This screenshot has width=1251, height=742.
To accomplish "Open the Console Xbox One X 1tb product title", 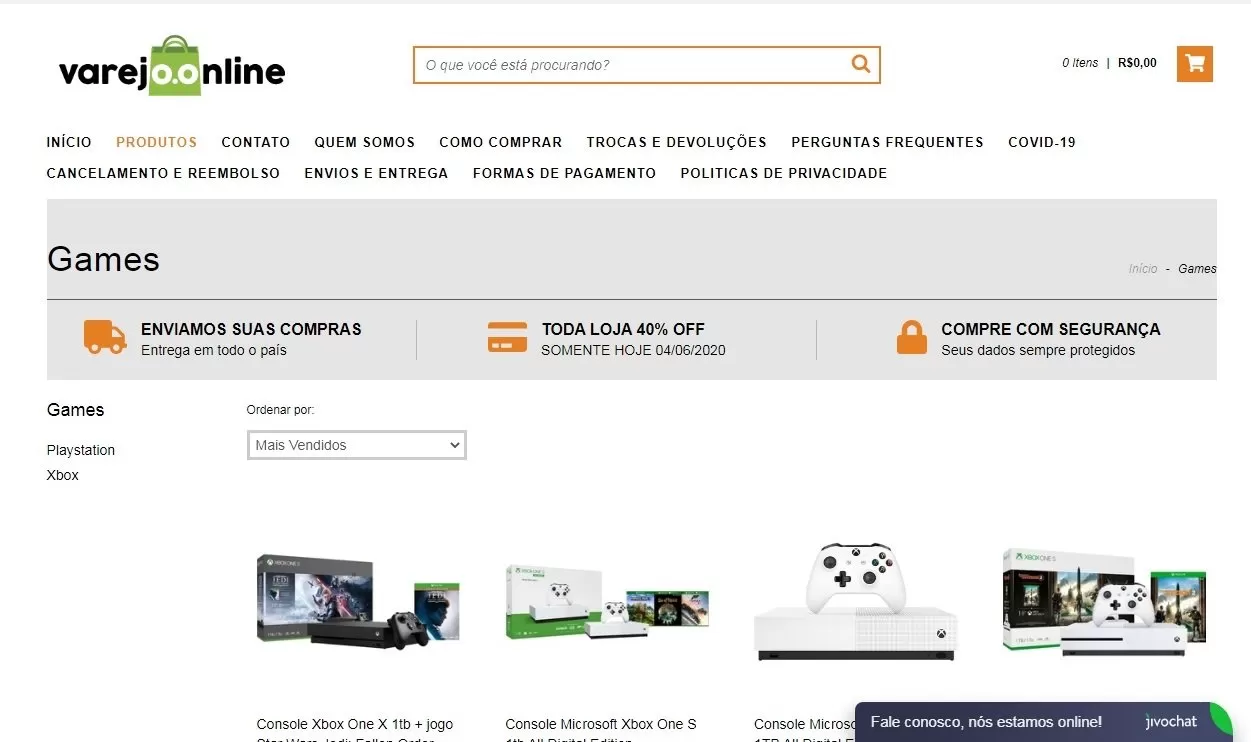I will [355, 731].
